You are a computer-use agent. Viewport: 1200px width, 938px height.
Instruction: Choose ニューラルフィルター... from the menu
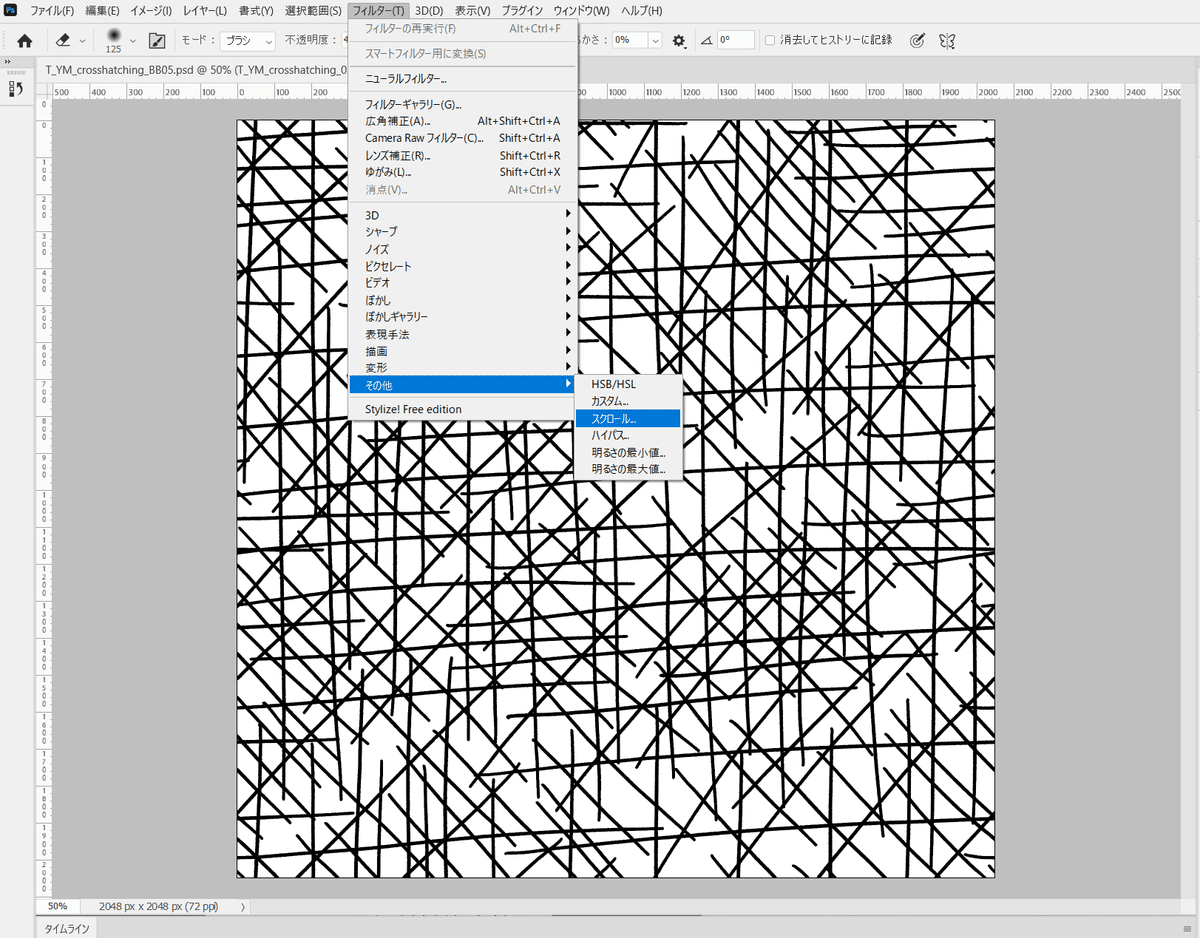463,79
